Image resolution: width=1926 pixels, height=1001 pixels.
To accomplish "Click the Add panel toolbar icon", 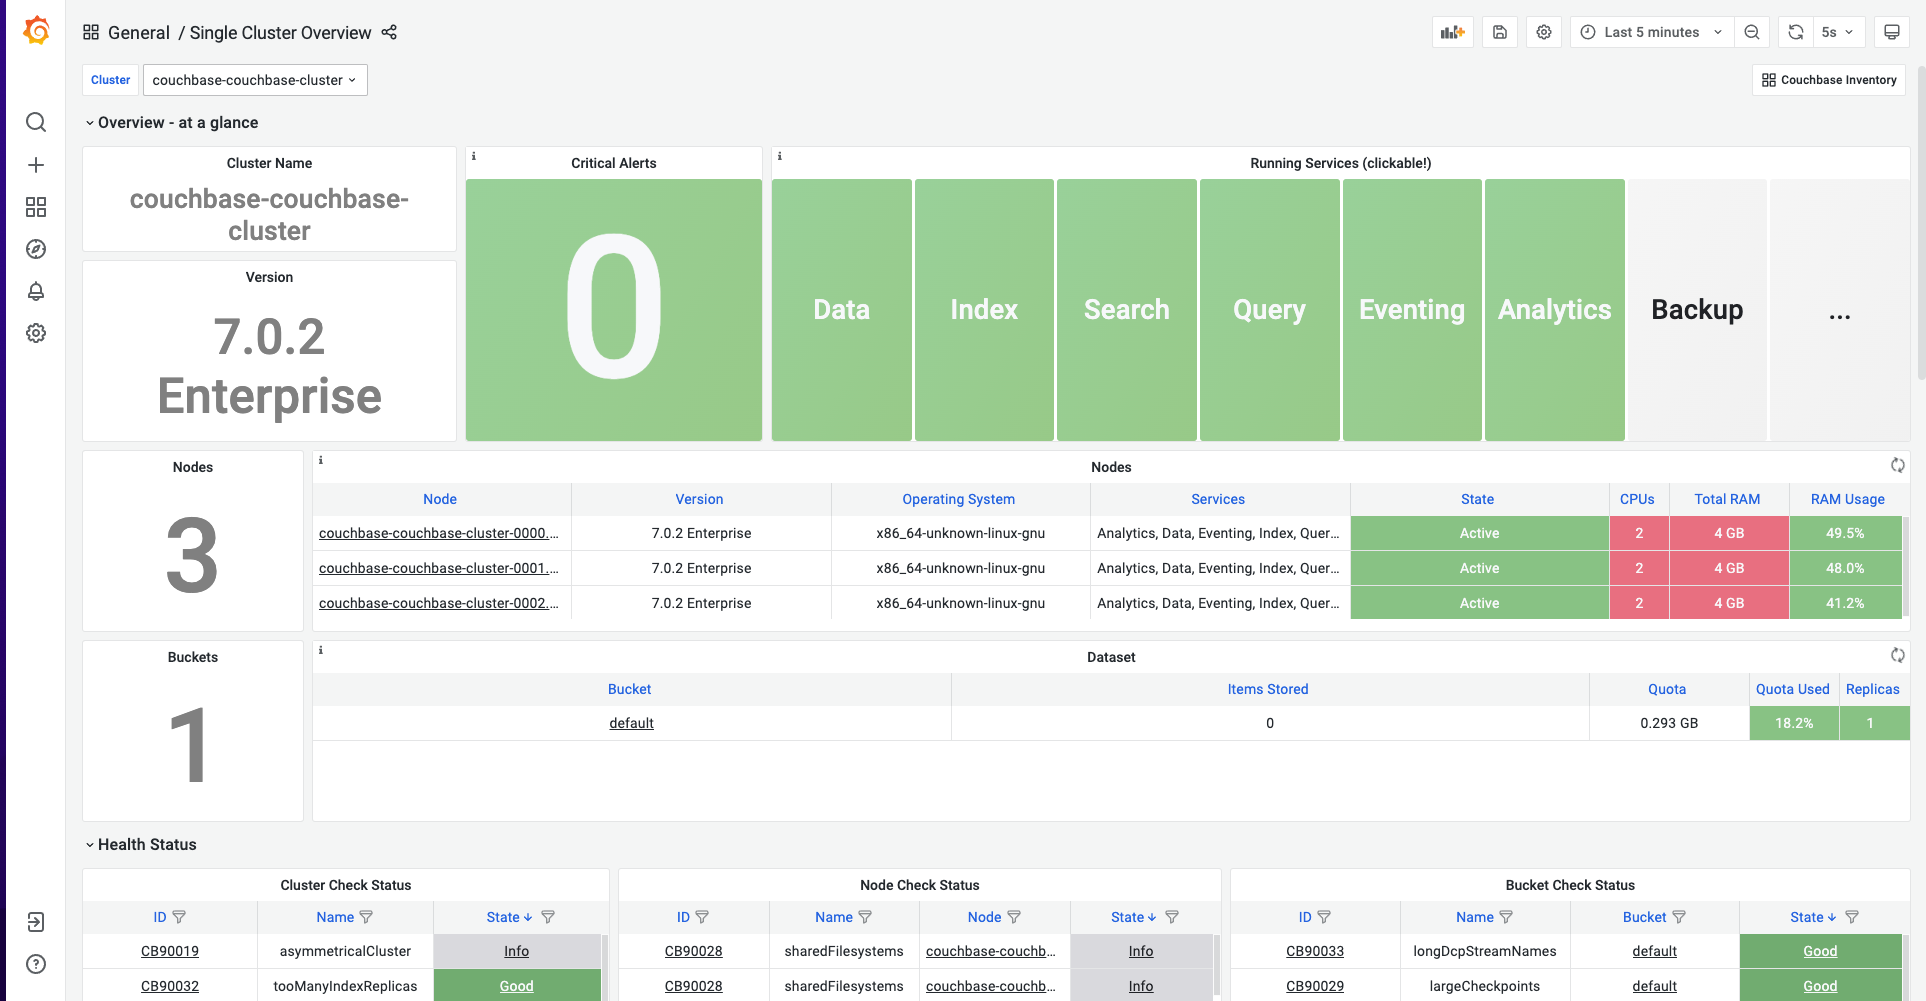I will (1453, 32).
